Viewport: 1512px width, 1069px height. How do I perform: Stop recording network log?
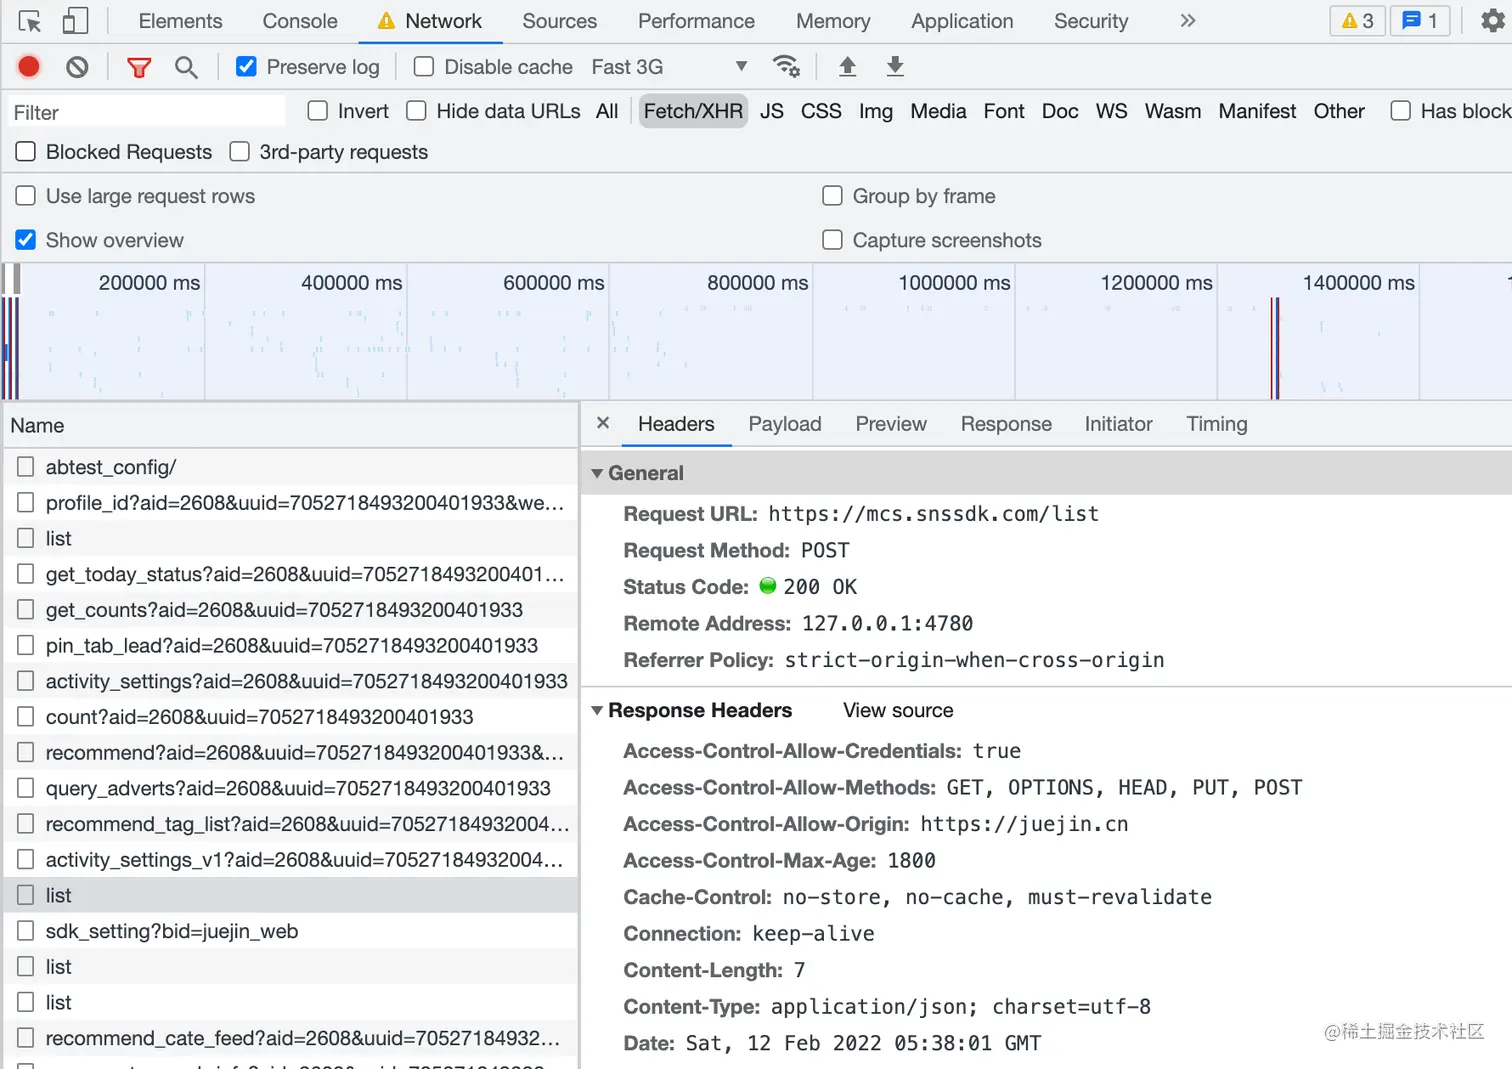click(29, 67)
